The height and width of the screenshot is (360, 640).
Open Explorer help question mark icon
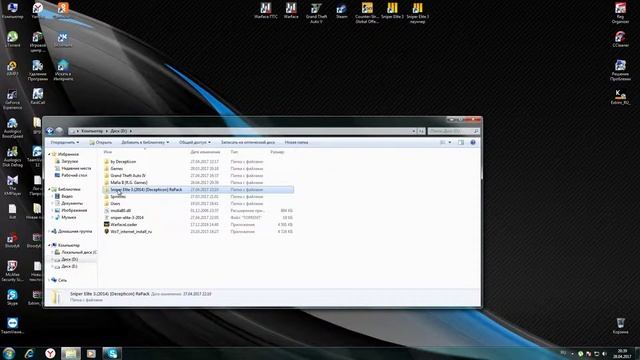(473, 142)
